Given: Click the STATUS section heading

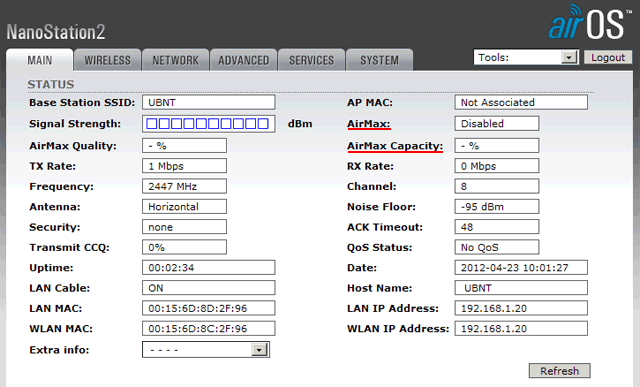Looking at the screenshot, I should (51, 85).
